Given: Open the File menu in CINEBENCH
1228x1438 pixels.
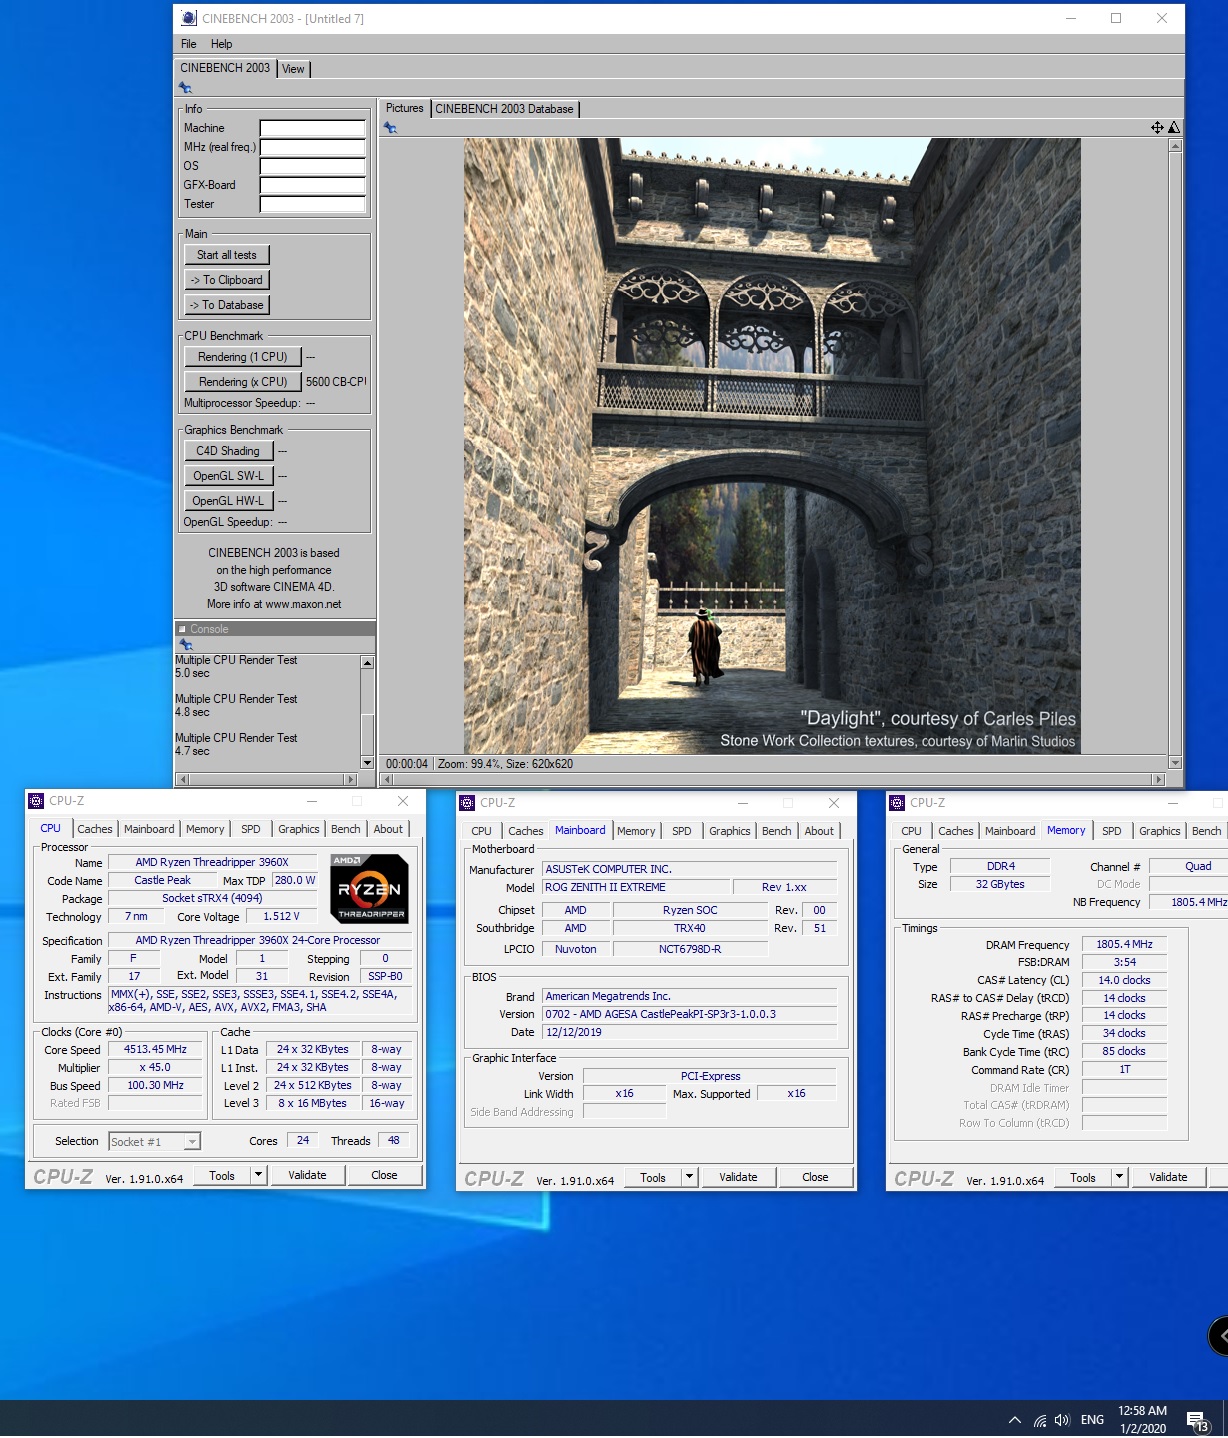Looking at the screenshot, I should (x=189, y=44).
